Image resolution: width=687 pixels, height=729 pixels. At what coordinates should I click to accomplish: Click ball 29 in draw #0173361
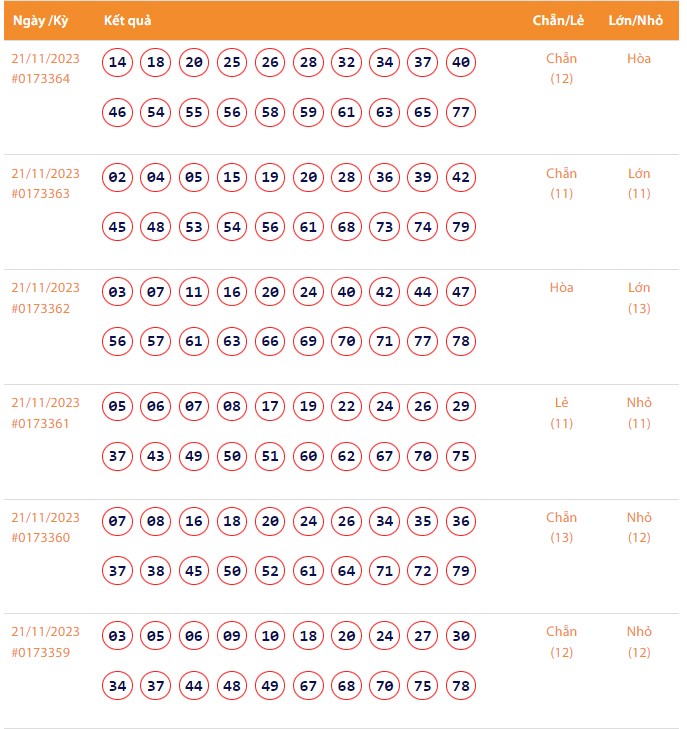[x=461, y=407]
